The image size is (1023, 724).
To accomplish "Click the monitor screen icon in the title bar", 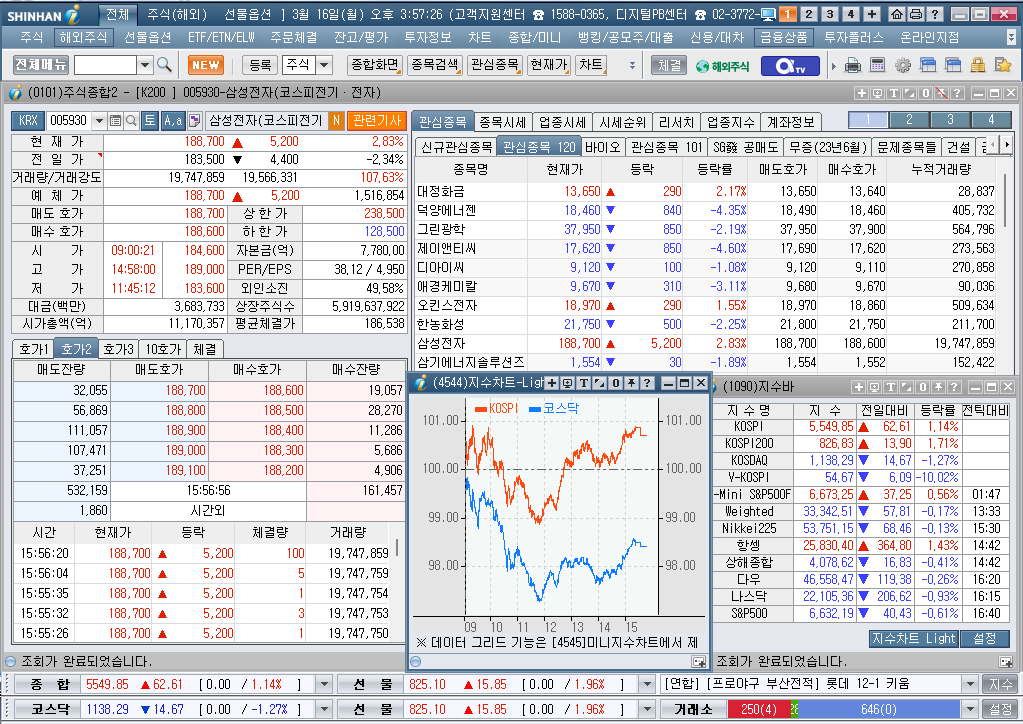I will point(768,14).
